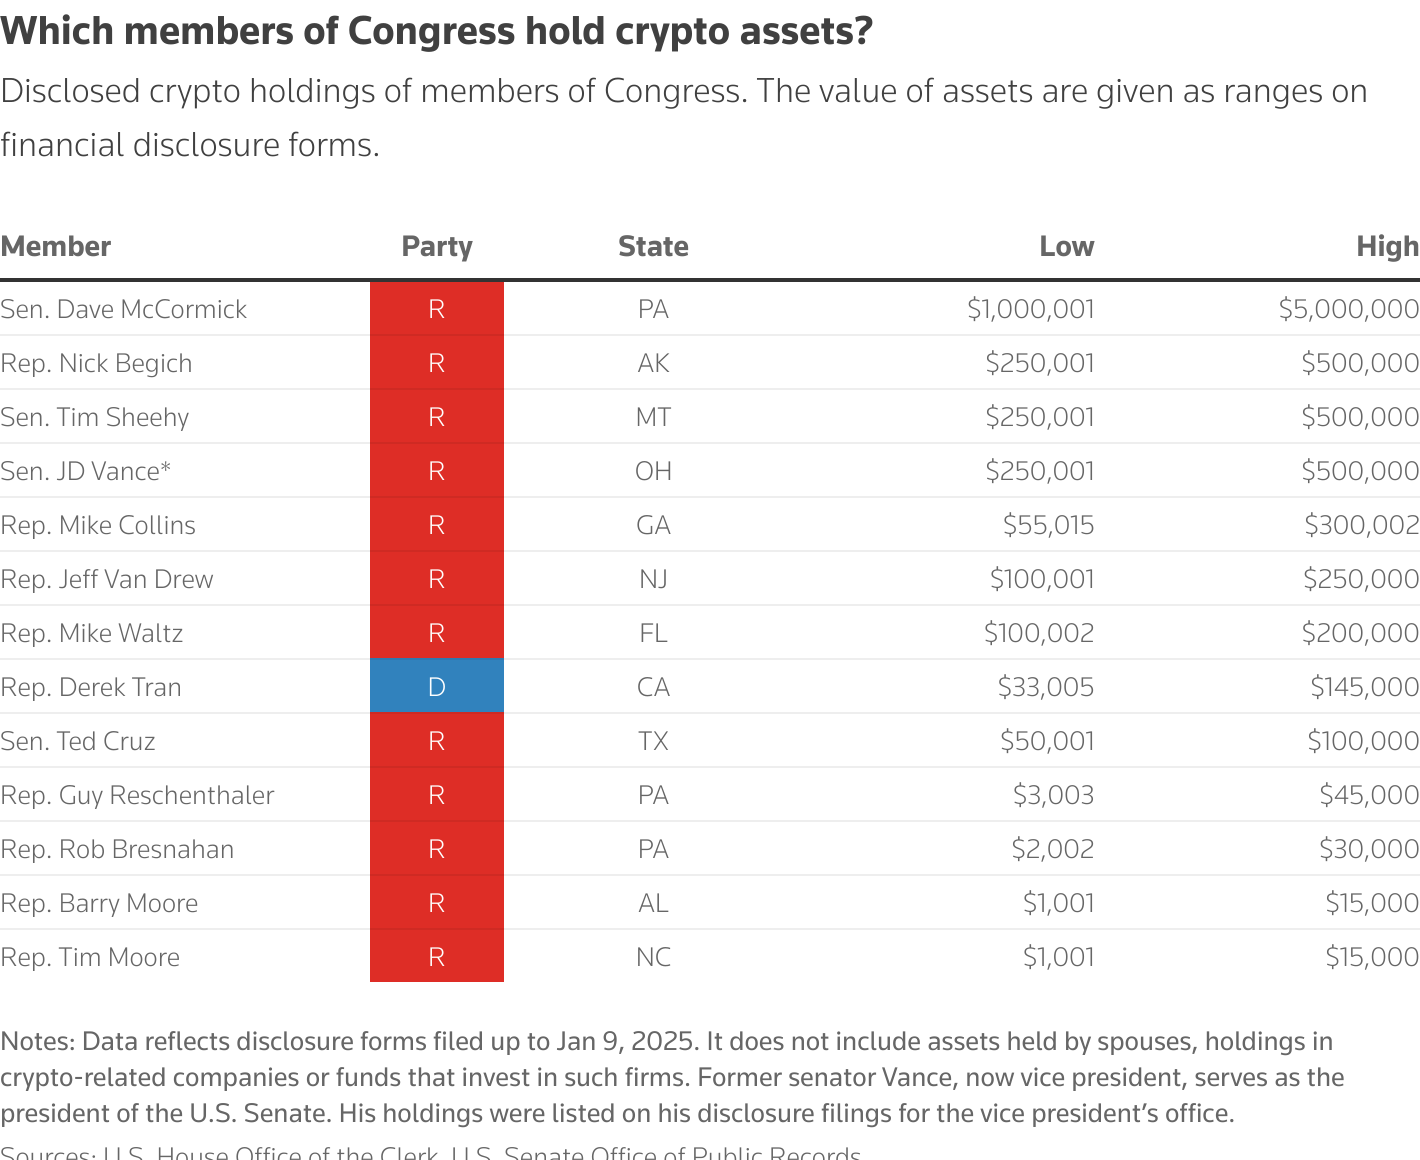Click the Notes paragraph text

(x=672, y=1077)
